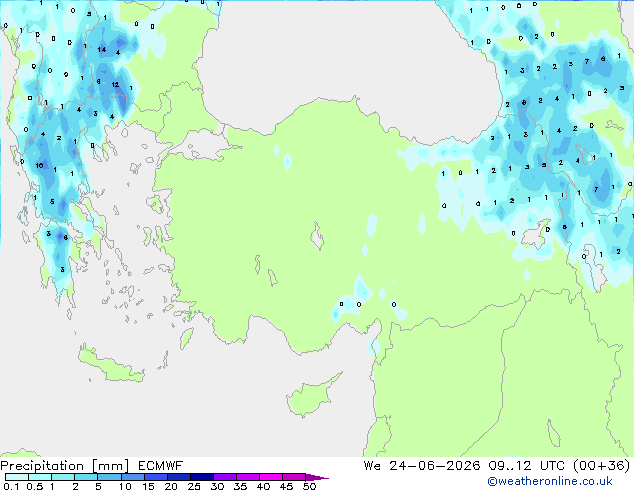Click legend scale label '15'

148,486
